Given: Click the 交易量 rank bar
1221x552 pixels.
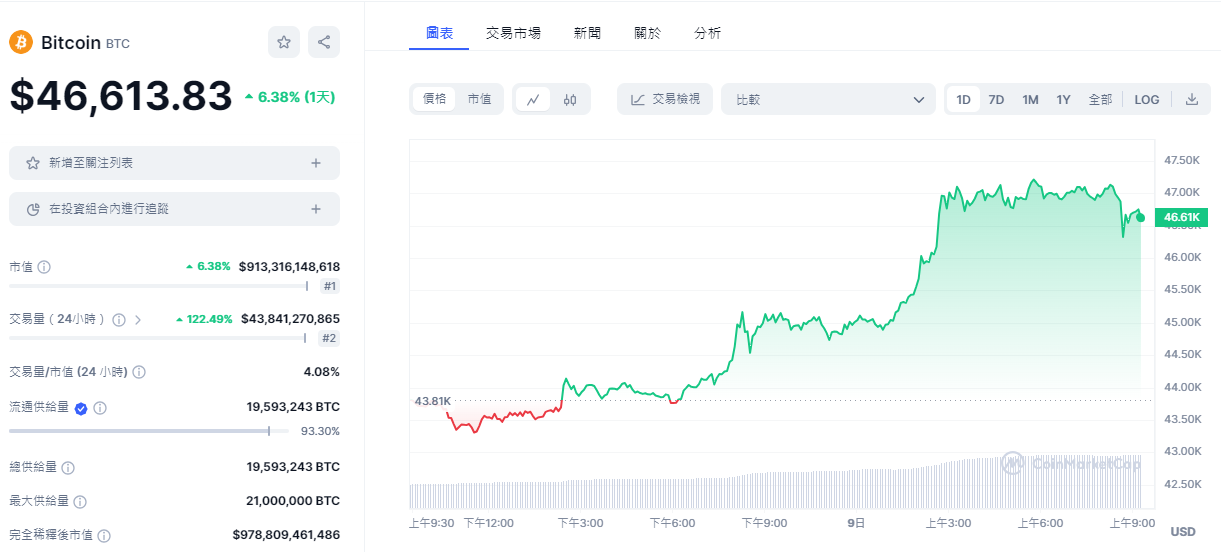Looking at the screenshot, I should (159, 338).
